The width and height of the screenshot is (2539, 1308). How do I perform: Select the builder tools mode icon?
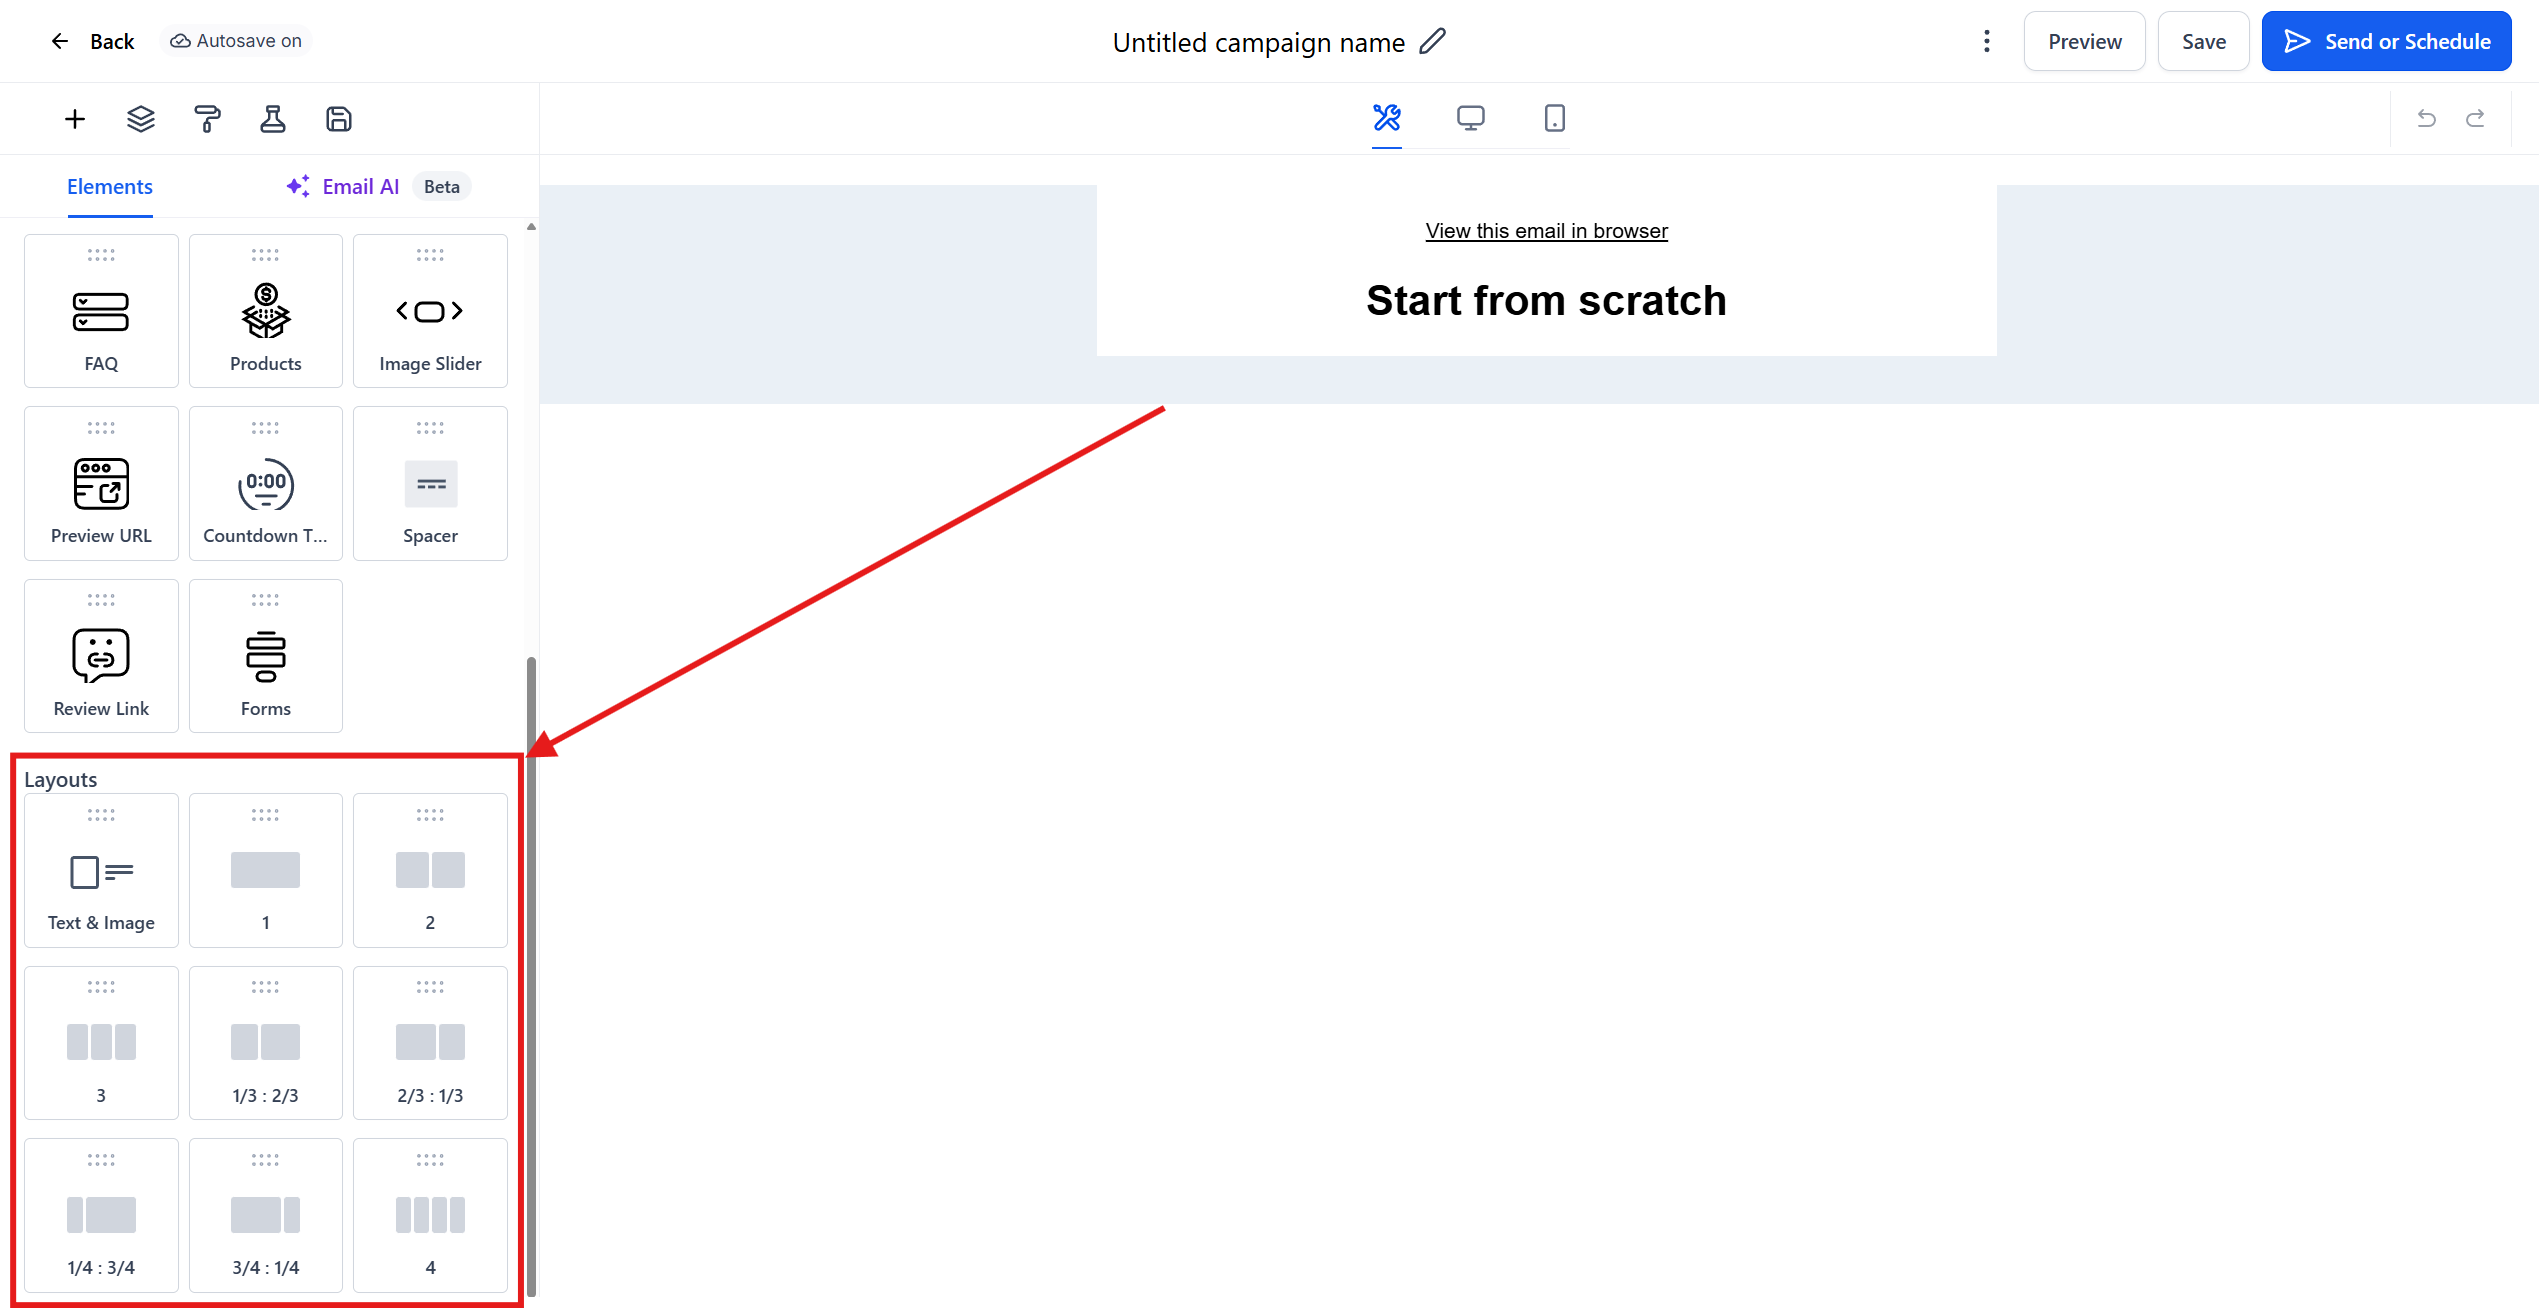[1386, 118]
